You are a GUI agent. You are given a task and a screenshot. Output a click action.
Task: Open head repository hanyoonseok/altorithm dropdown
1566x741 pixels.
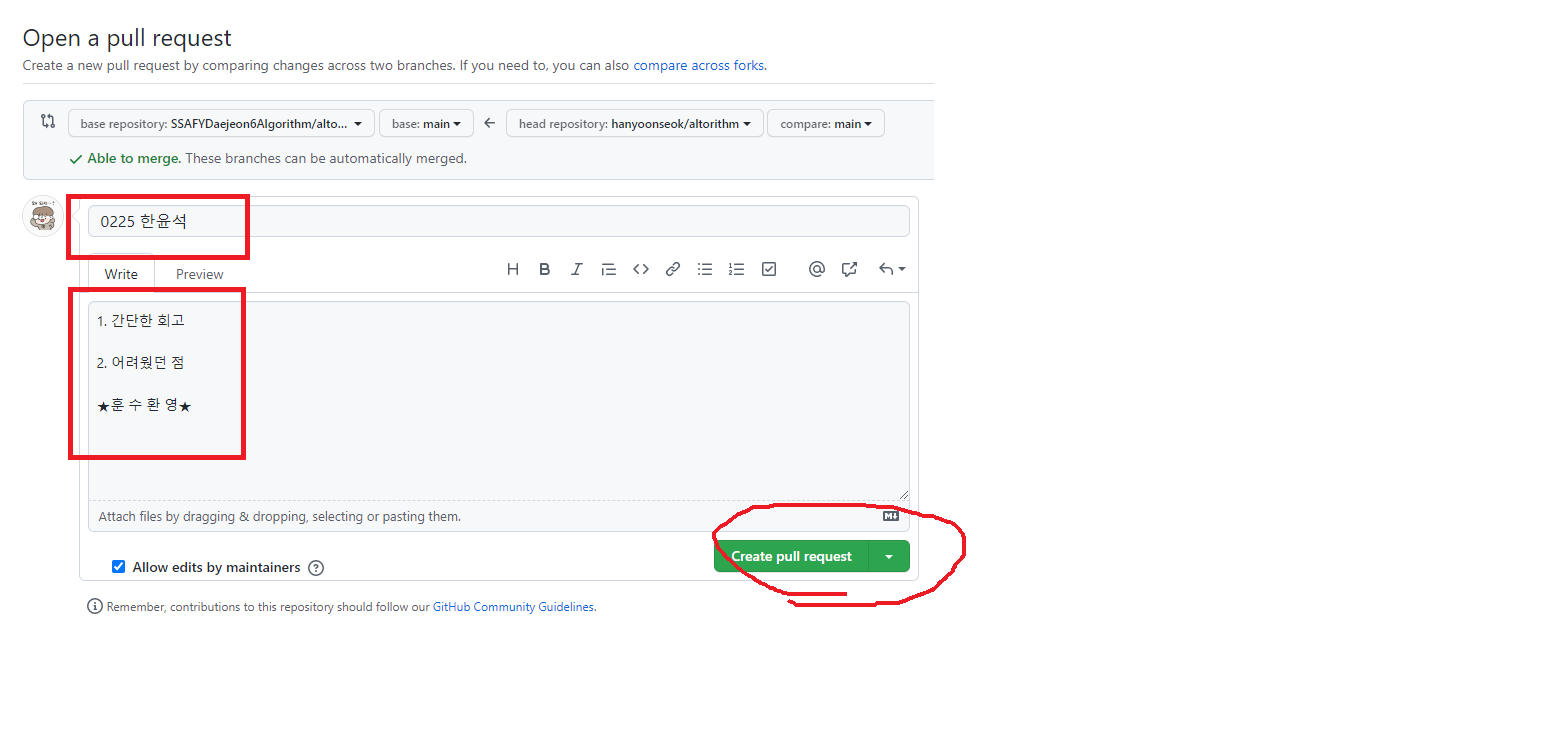pos(635,124)
